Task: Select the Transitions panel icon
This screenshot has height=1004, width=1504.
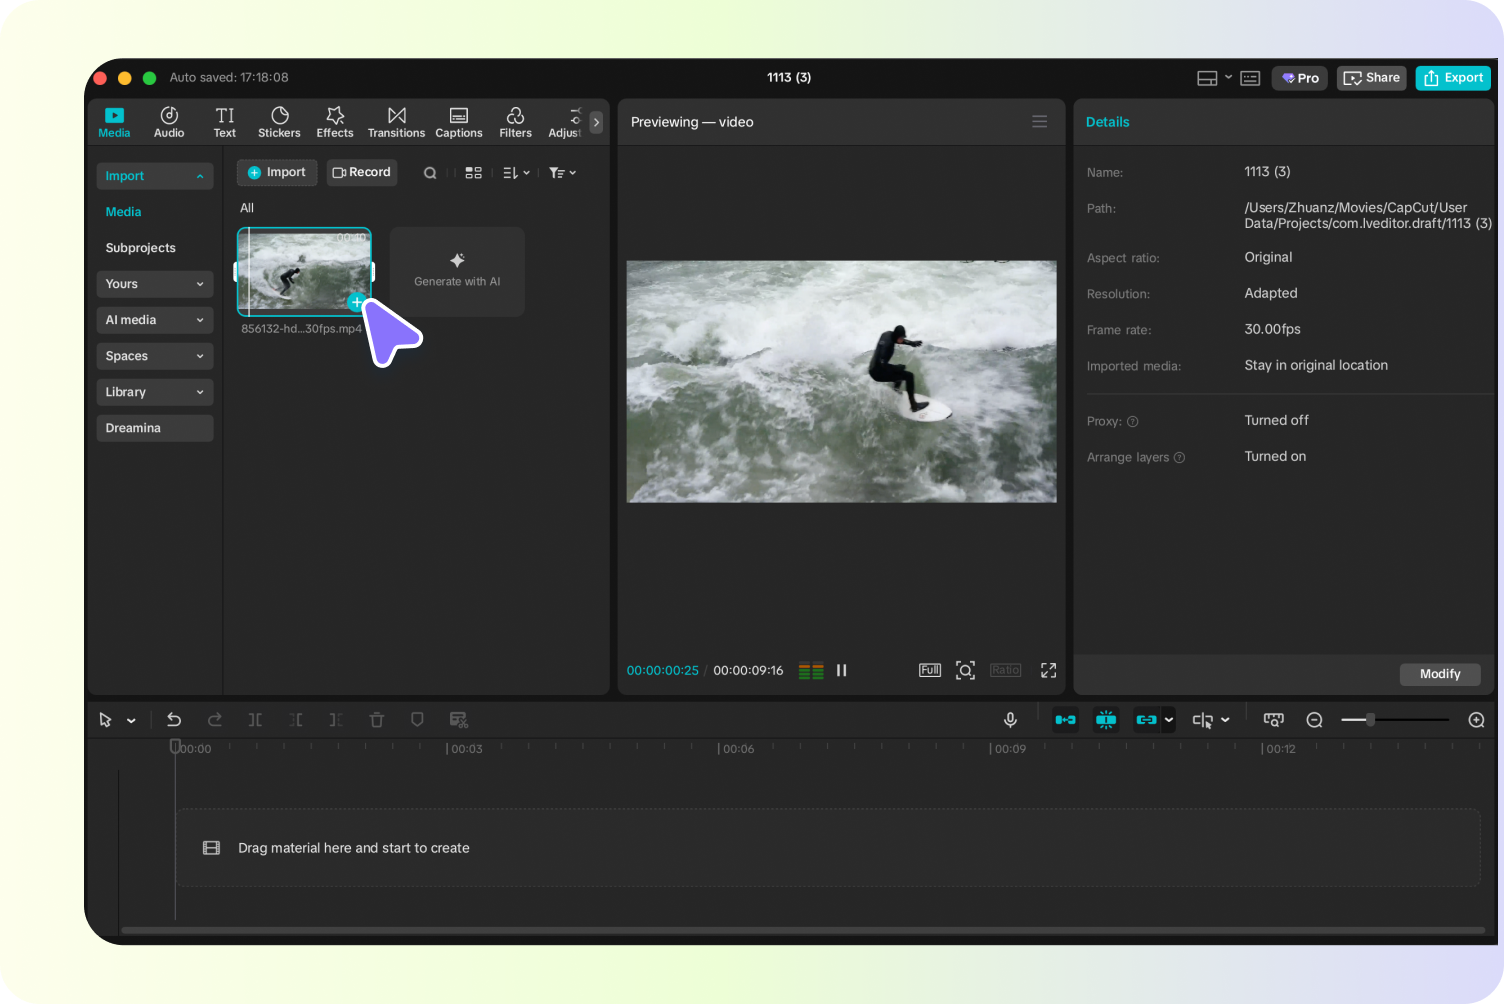Action: pos(396,121)
